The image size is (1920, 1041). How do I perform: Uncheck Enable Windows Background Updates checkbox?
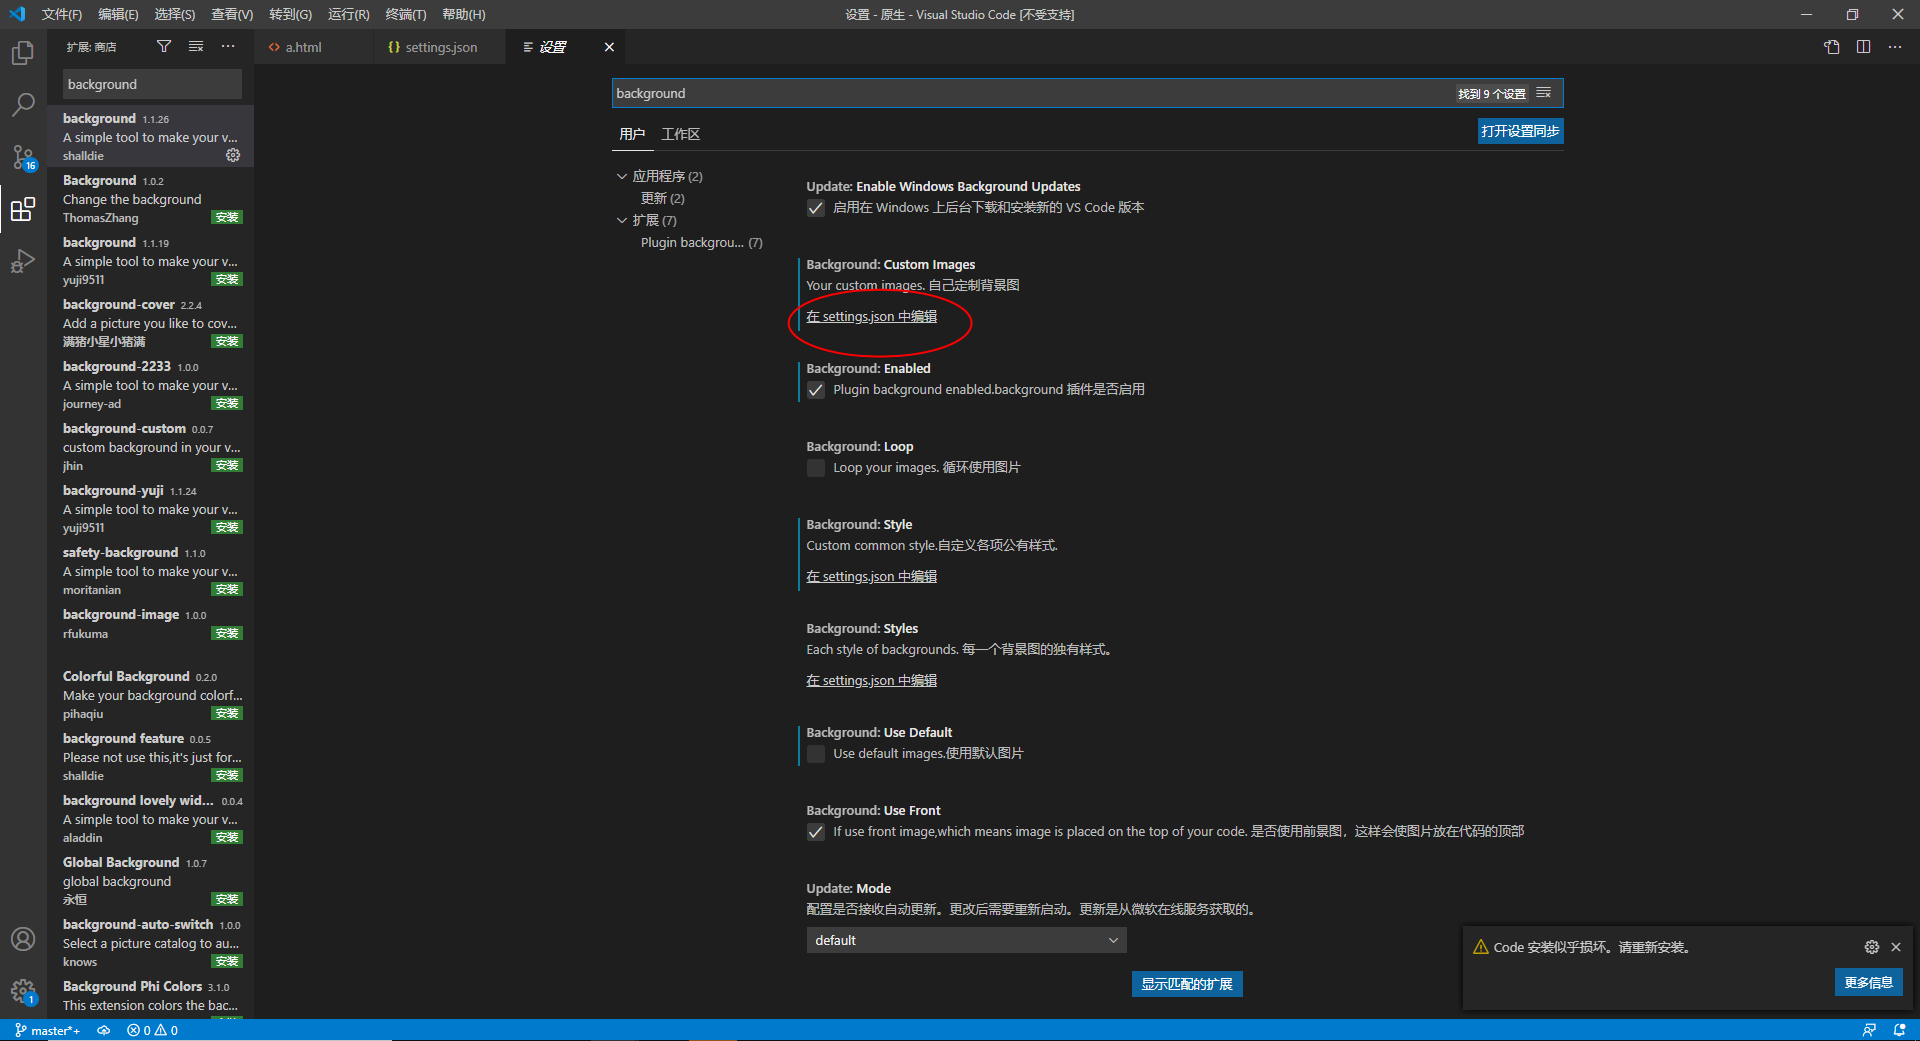click(x=816, y=208)
